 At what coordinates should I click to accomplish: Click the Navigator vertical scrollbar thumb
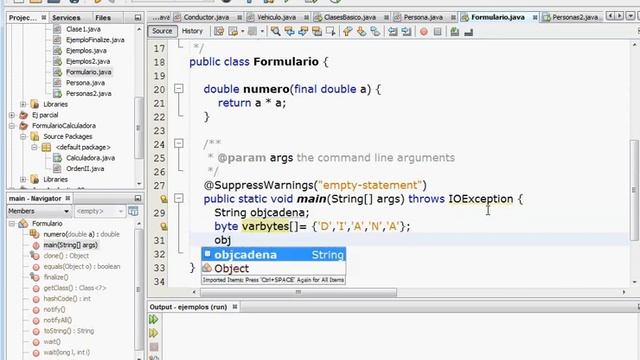click(x=139, y=289)
